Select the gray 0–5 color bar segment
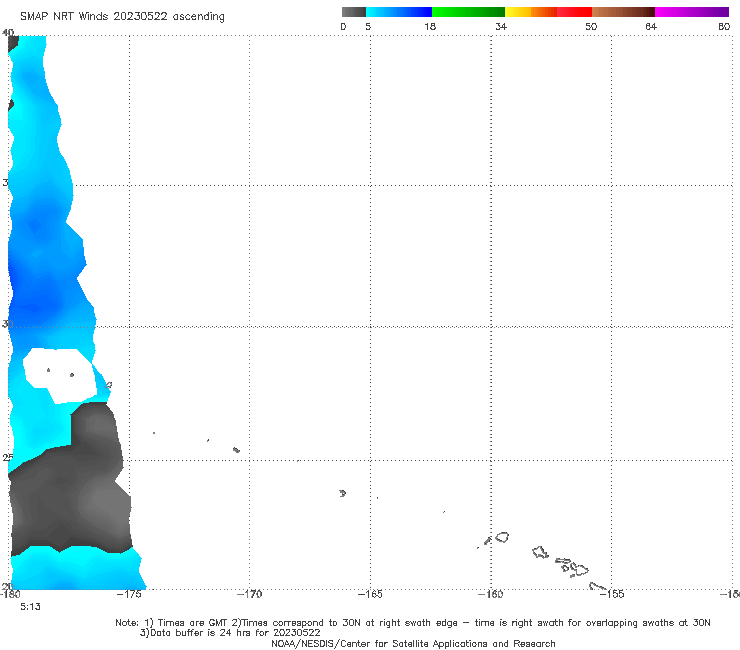Viewport: 740px width, 650px height. coord(354,12)
